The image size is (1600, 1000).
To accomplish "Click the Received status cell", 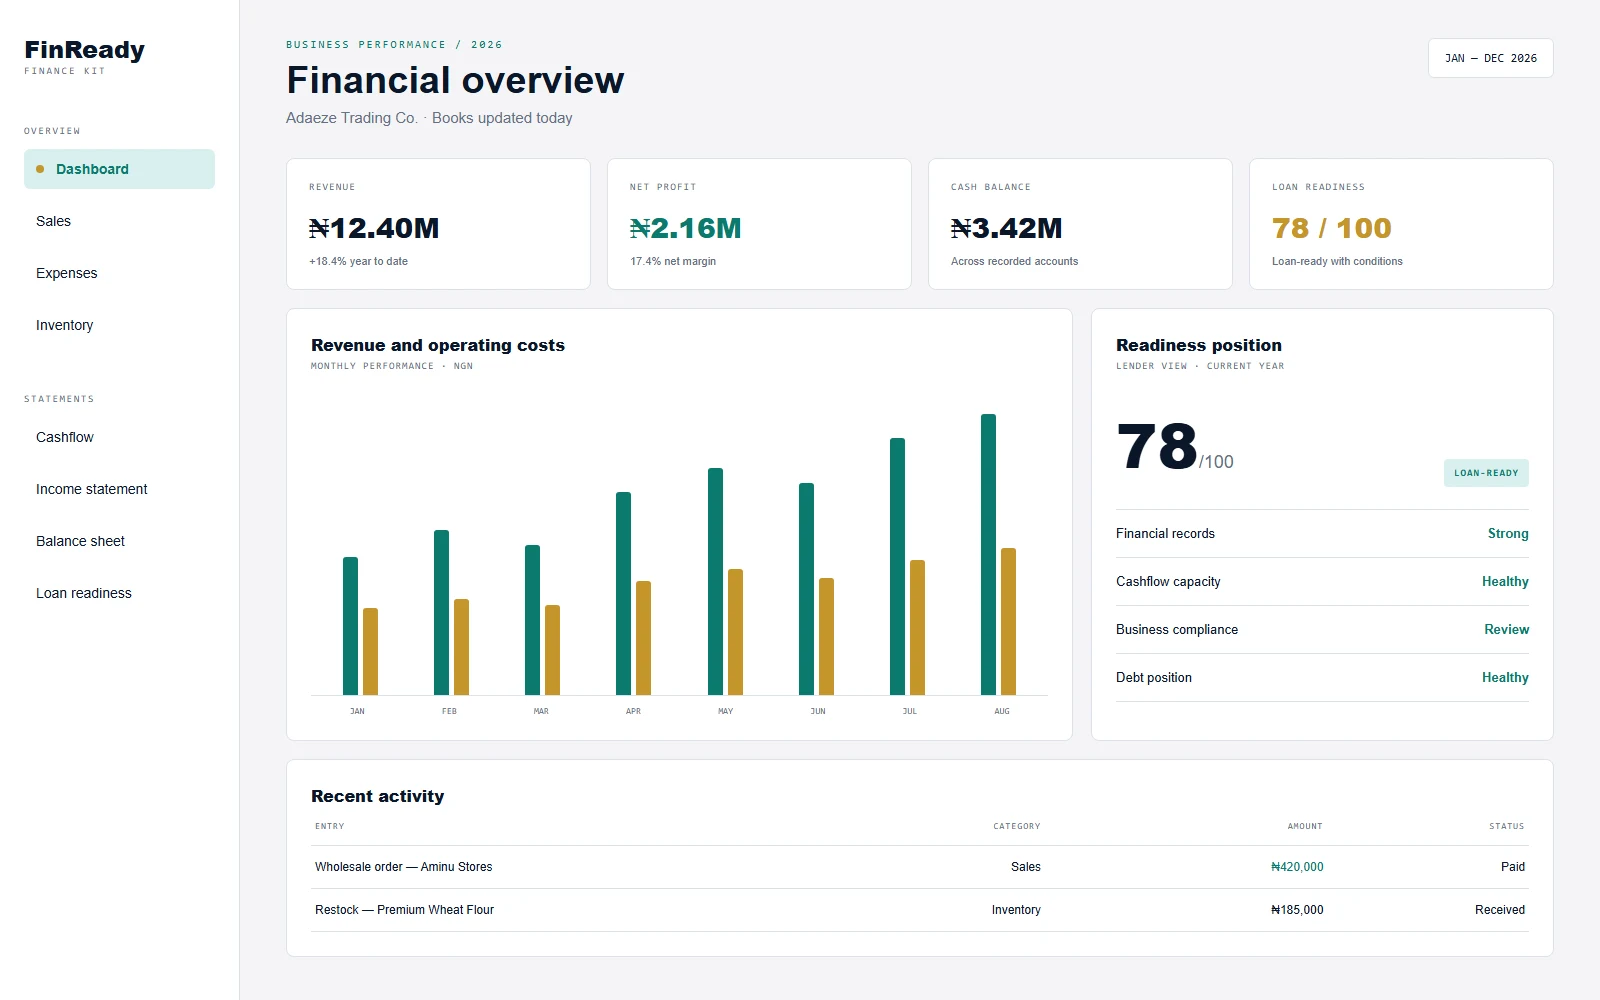I will 1500,910.
